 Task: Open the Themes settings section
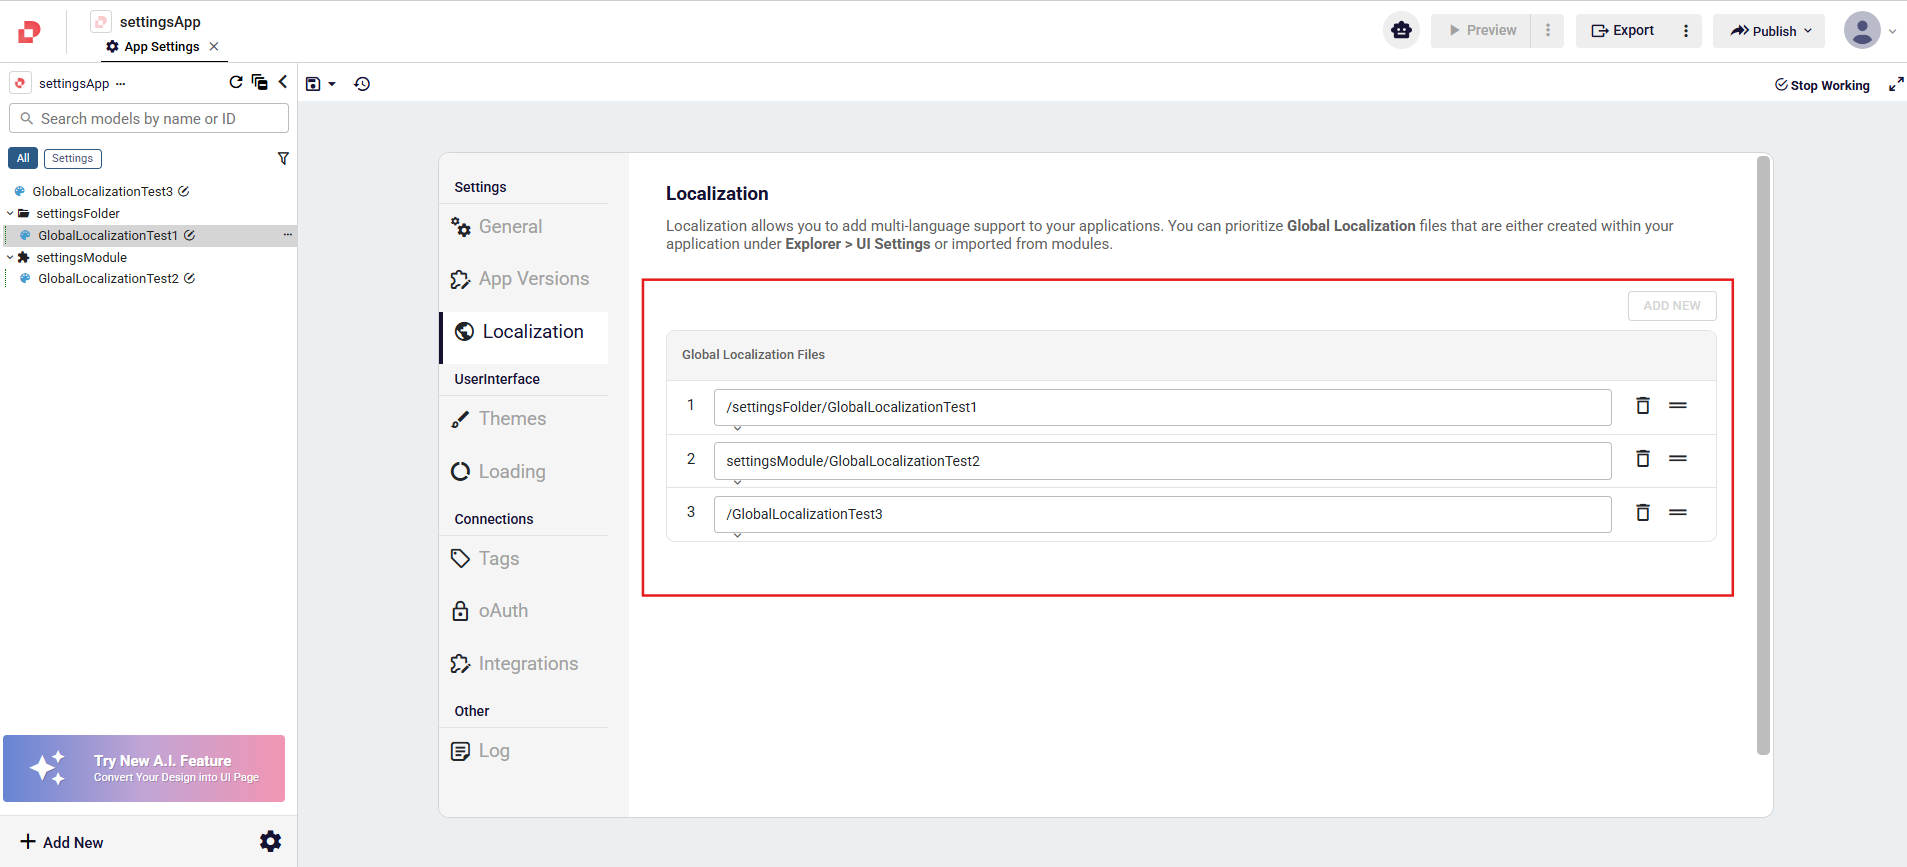pos(512,419)
